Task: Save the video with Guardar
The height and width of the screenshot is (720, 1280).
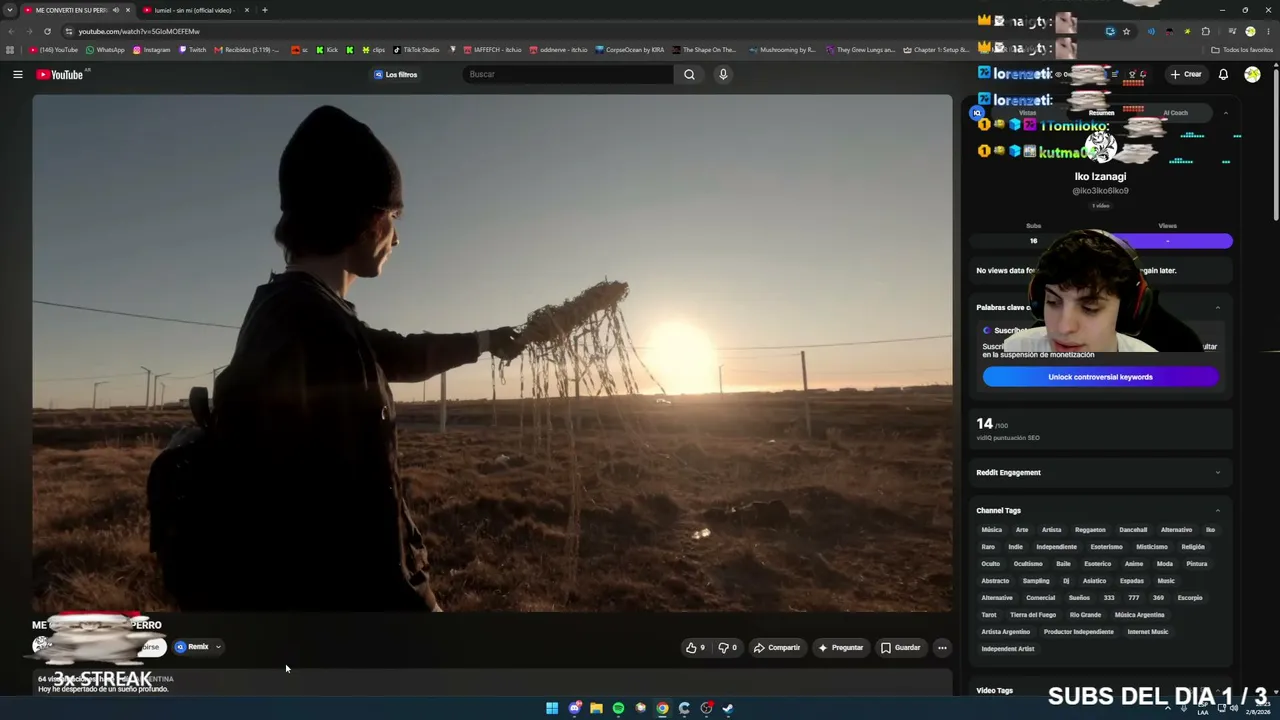Action: [x=900, y=647]
